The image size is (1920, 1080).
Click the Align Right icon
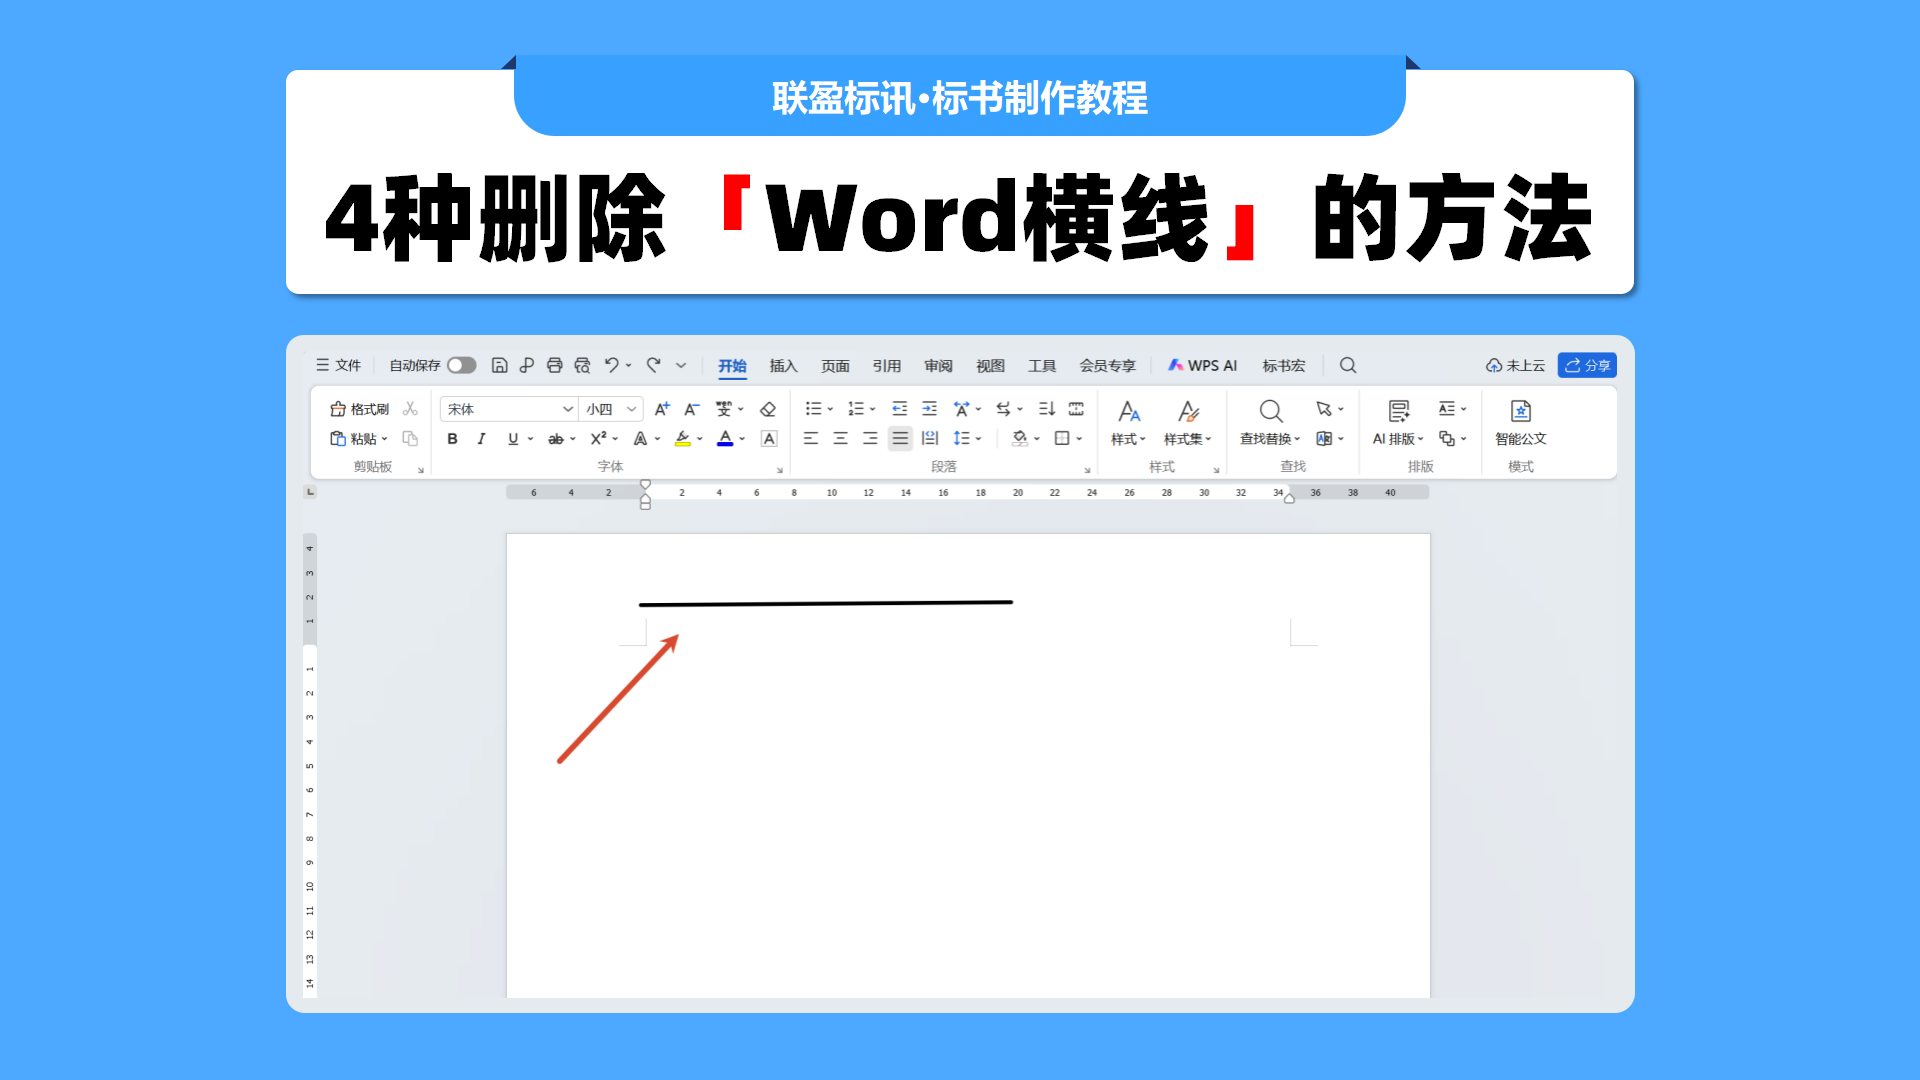click(x=871, y=438)
